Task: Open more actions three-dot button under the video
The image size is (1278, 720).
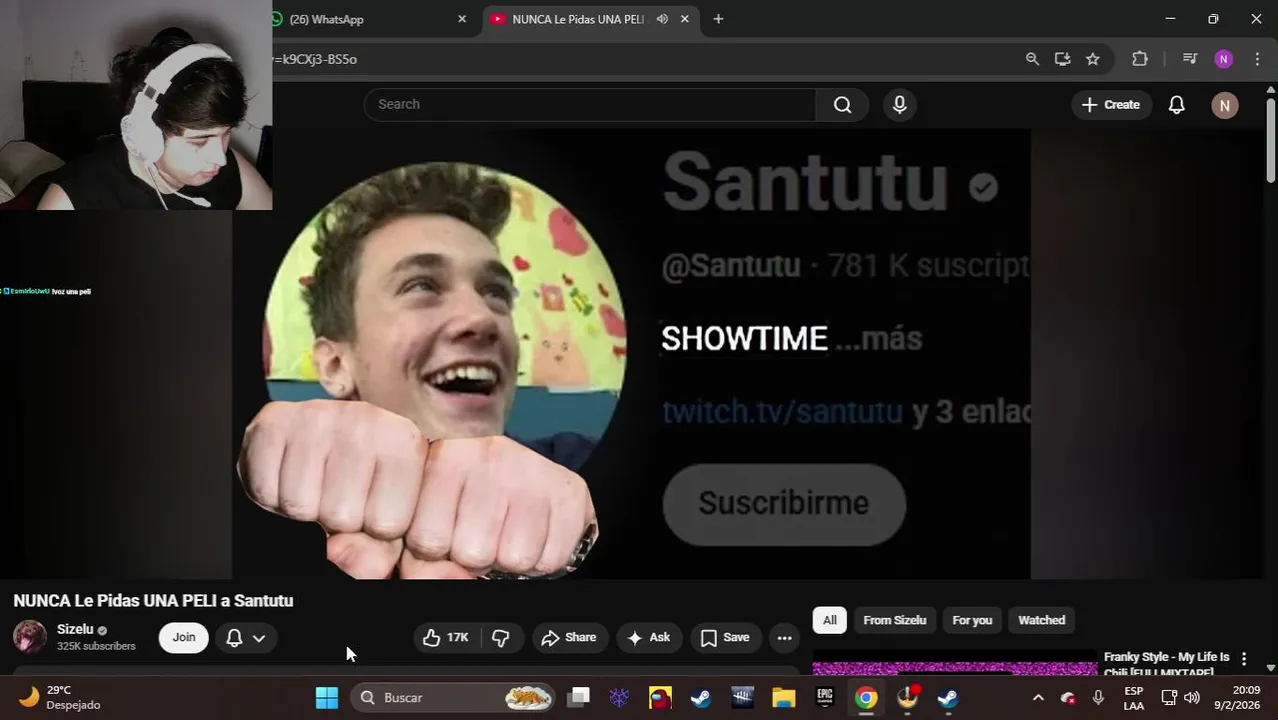Action: point(785,638)
